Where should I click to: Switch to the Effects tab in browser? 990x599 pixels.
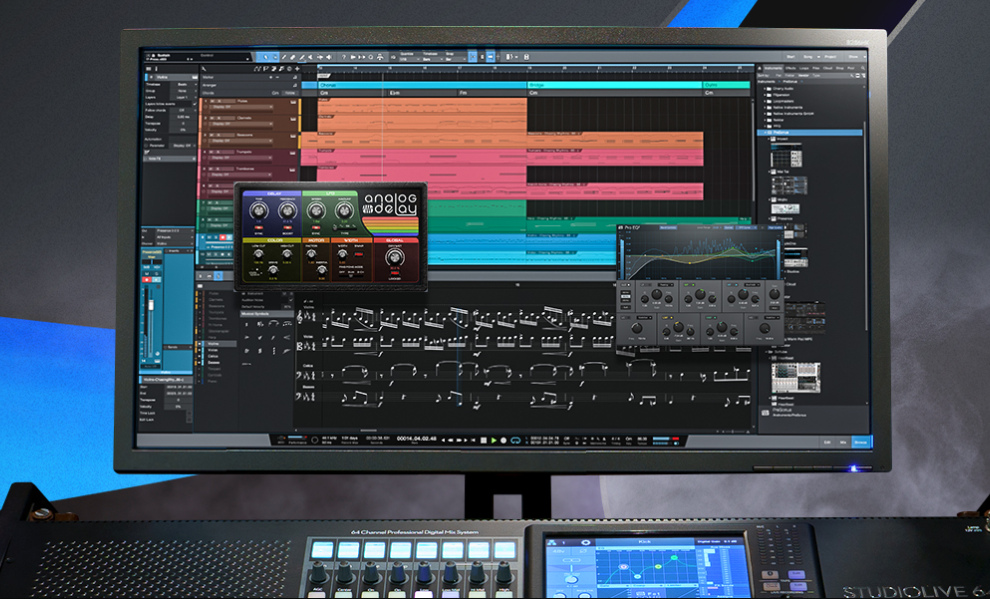pos(790,67)
